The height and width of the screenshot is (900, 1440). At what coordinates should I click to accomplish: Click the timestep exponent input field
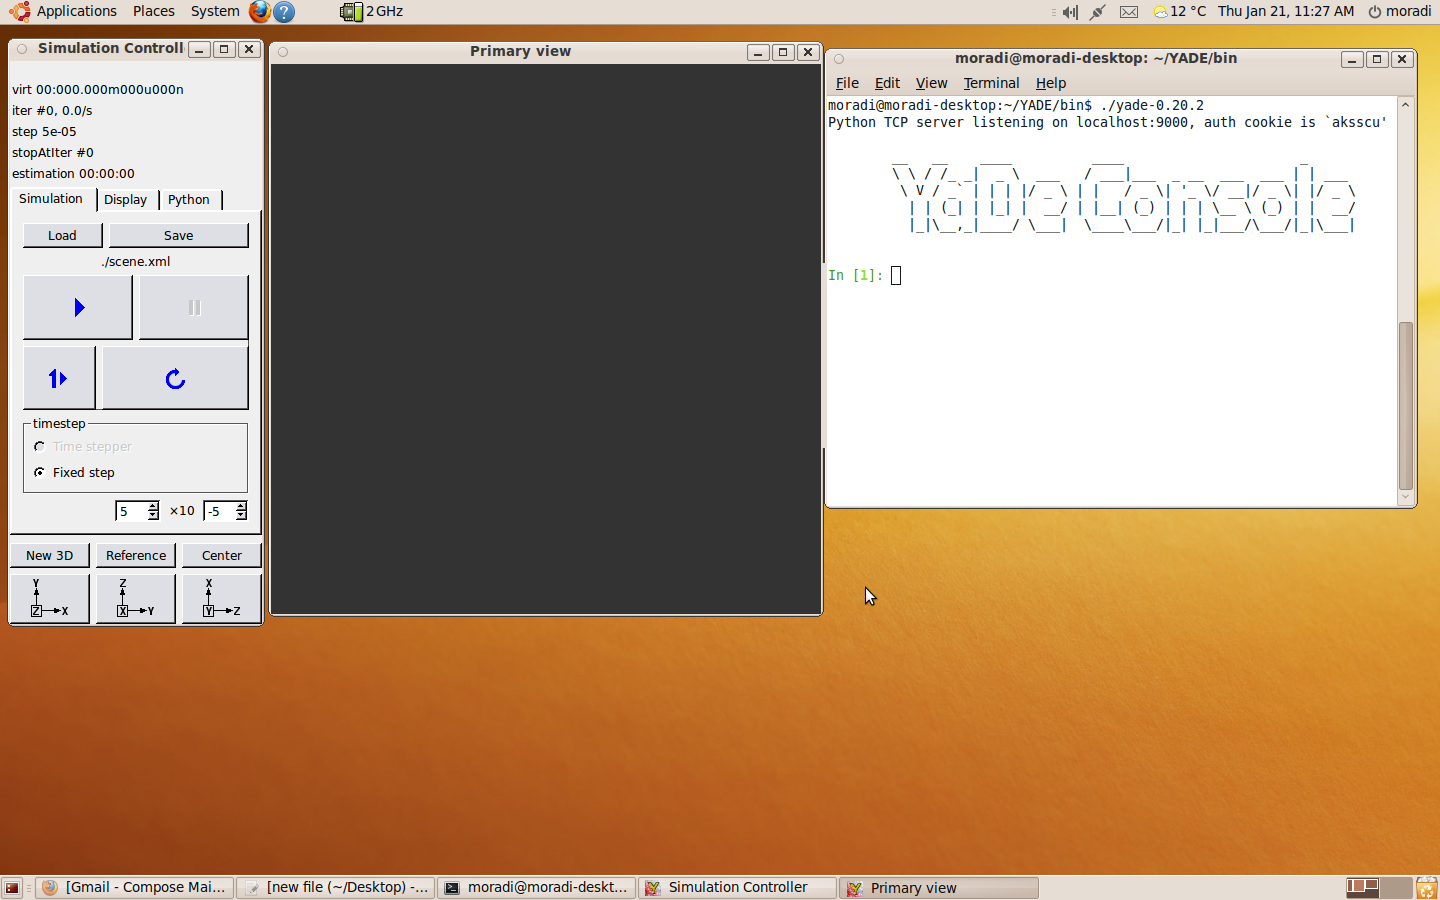point(219,511)
